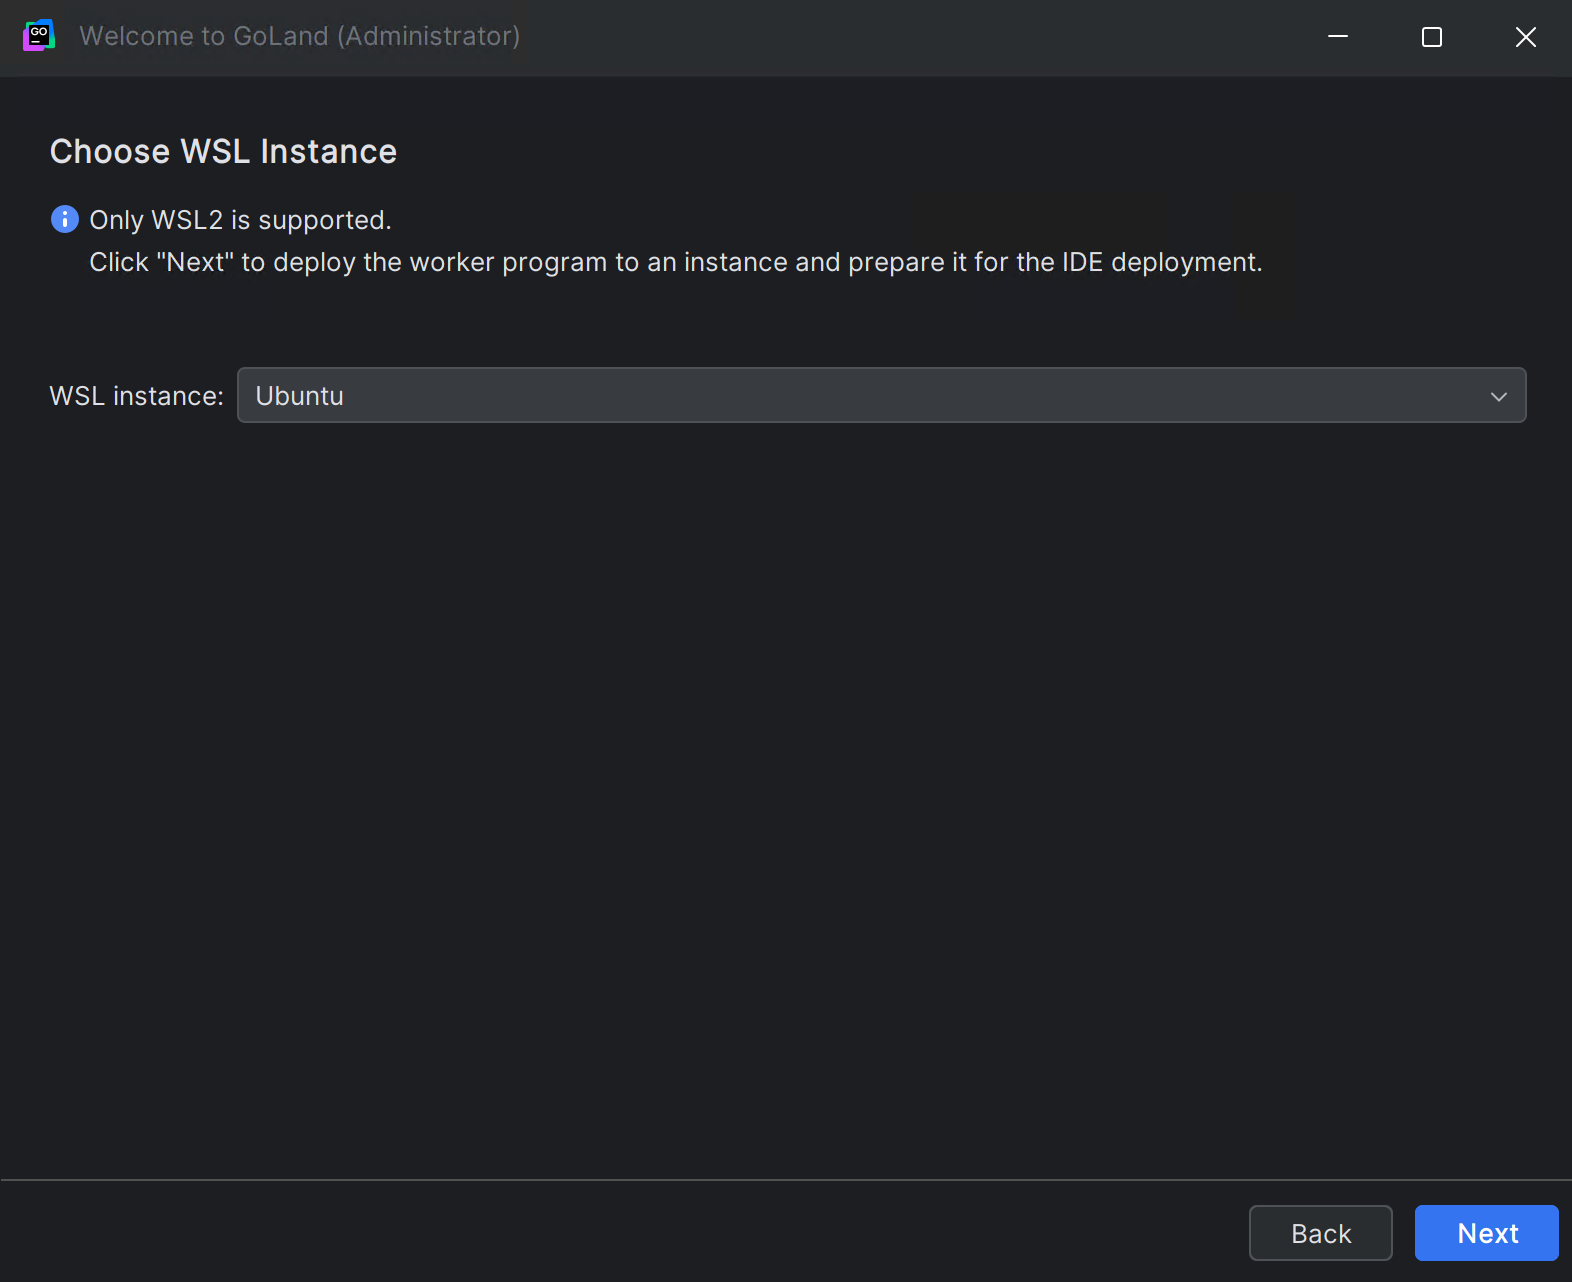Maximize the GoLand welcome window
Viewport: 1572px width, 1282px height.
pos(1431,37)
